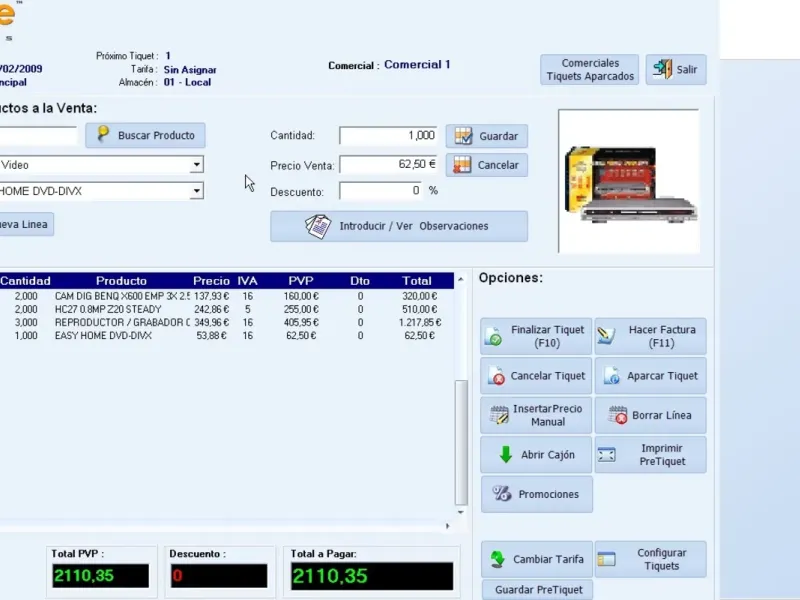This screenshot has height=600, width=800.
Task: Open the Video category dropdown
Action: [x=196, y=165]
